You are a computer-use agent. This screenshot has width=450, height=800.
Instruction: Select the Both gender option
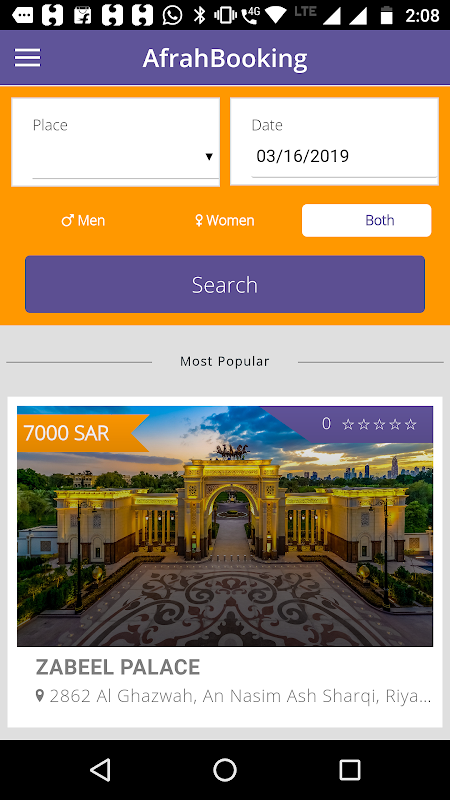coord(366,220)
